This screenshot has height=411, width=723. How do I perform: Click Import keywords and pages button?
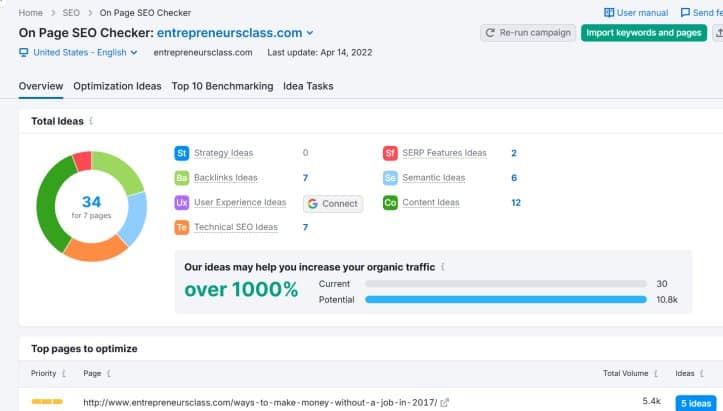[x=644, y=33]
